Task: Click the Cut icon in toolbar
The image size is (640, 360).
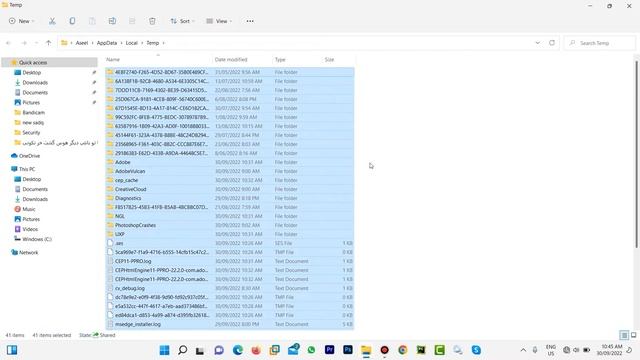Action: [x=52, y=21]
